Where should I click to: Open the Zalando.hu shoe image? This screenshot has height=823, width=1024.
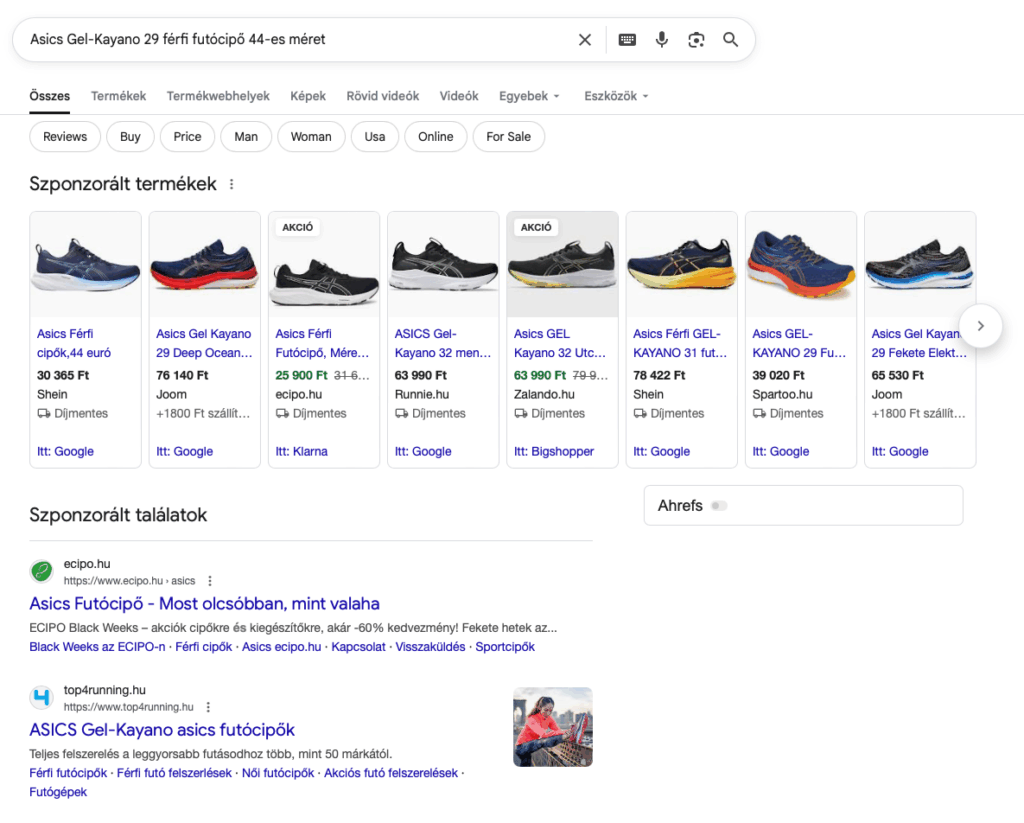[x=562, y=265]
